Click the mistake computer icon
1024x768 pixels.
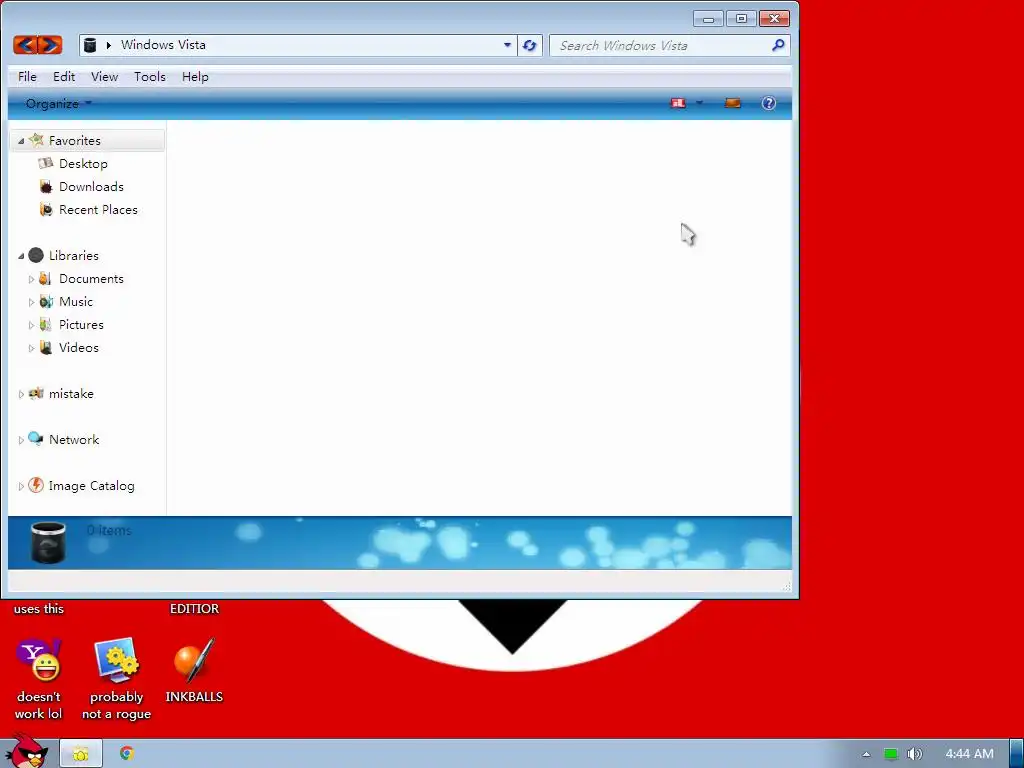(36, 393)
